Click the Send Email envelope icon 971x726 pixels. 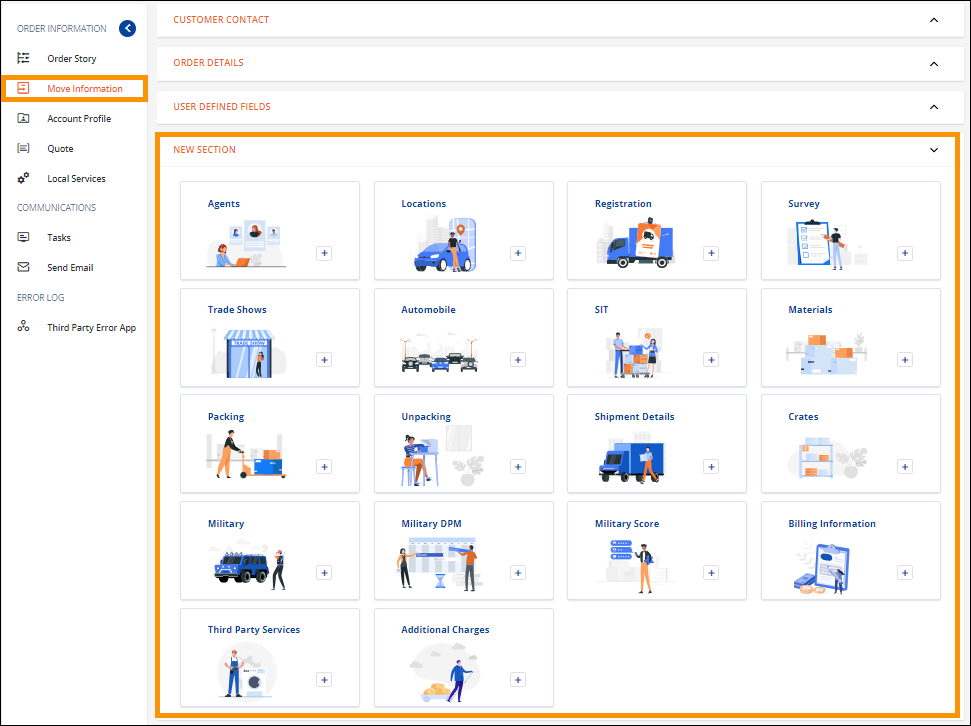click(x=23, y=267)
